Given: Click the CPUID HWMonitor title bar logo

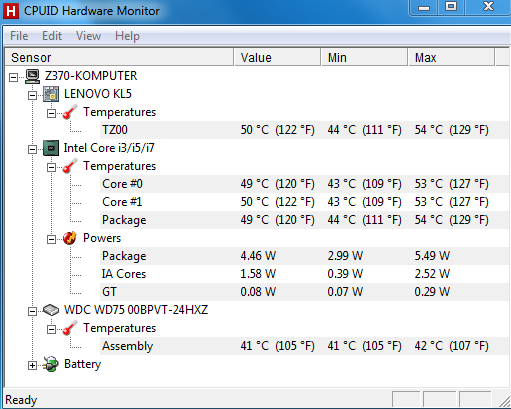Looking at the screenshot, I should point(11,11).
